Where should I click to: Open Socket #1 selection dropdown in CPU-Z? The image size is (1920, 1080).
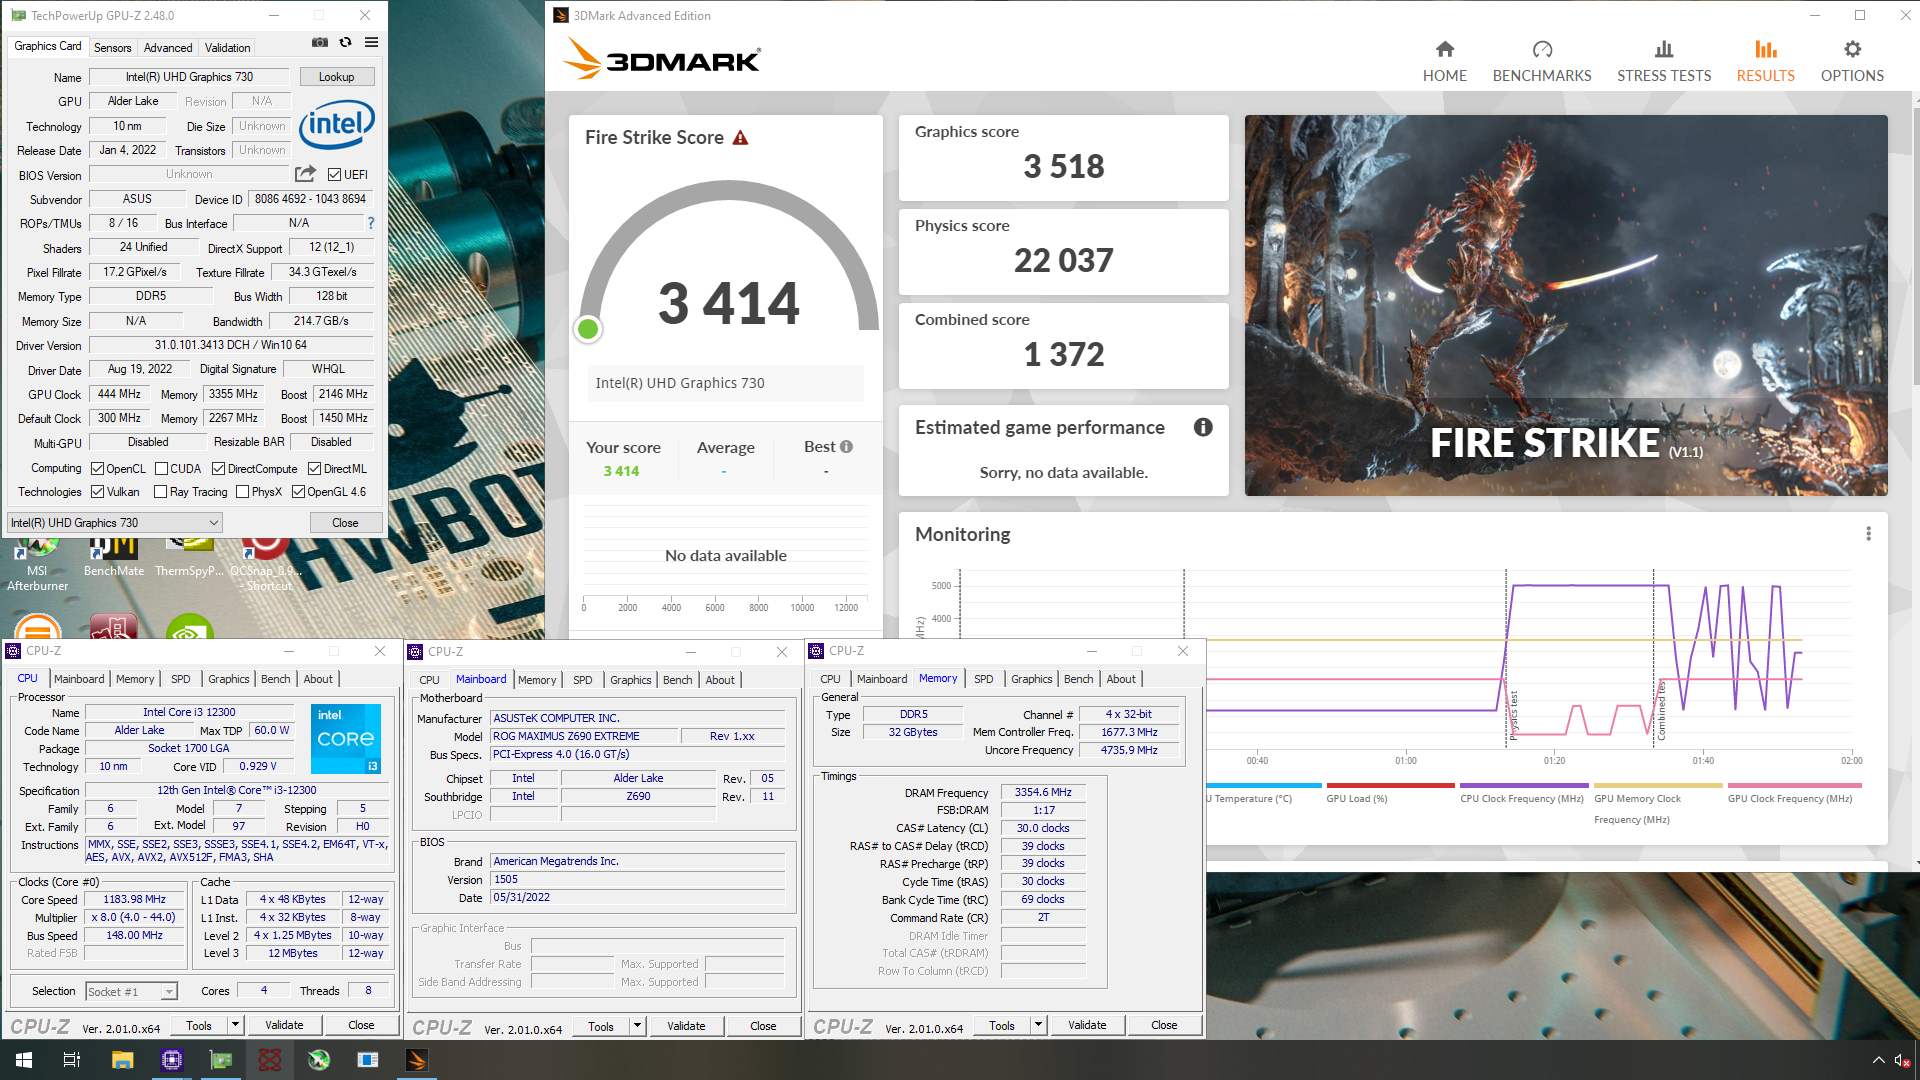(131, 991)
